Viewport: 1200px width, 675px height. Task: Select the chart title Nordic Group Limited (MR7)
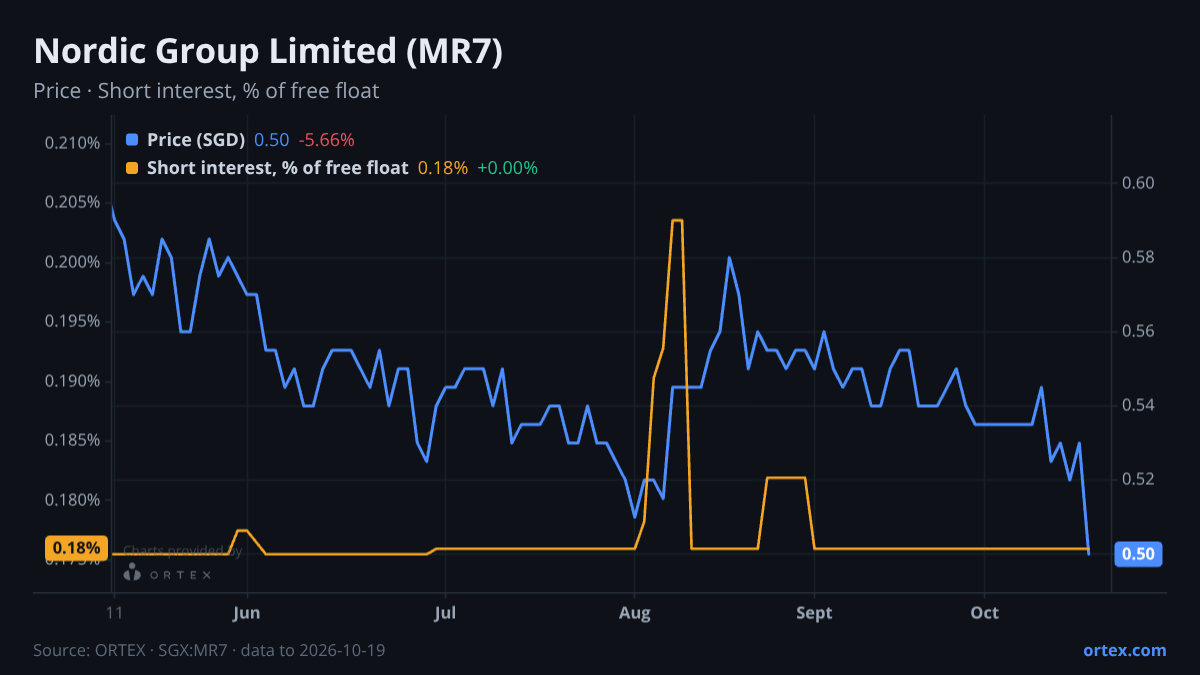(268, 52)
